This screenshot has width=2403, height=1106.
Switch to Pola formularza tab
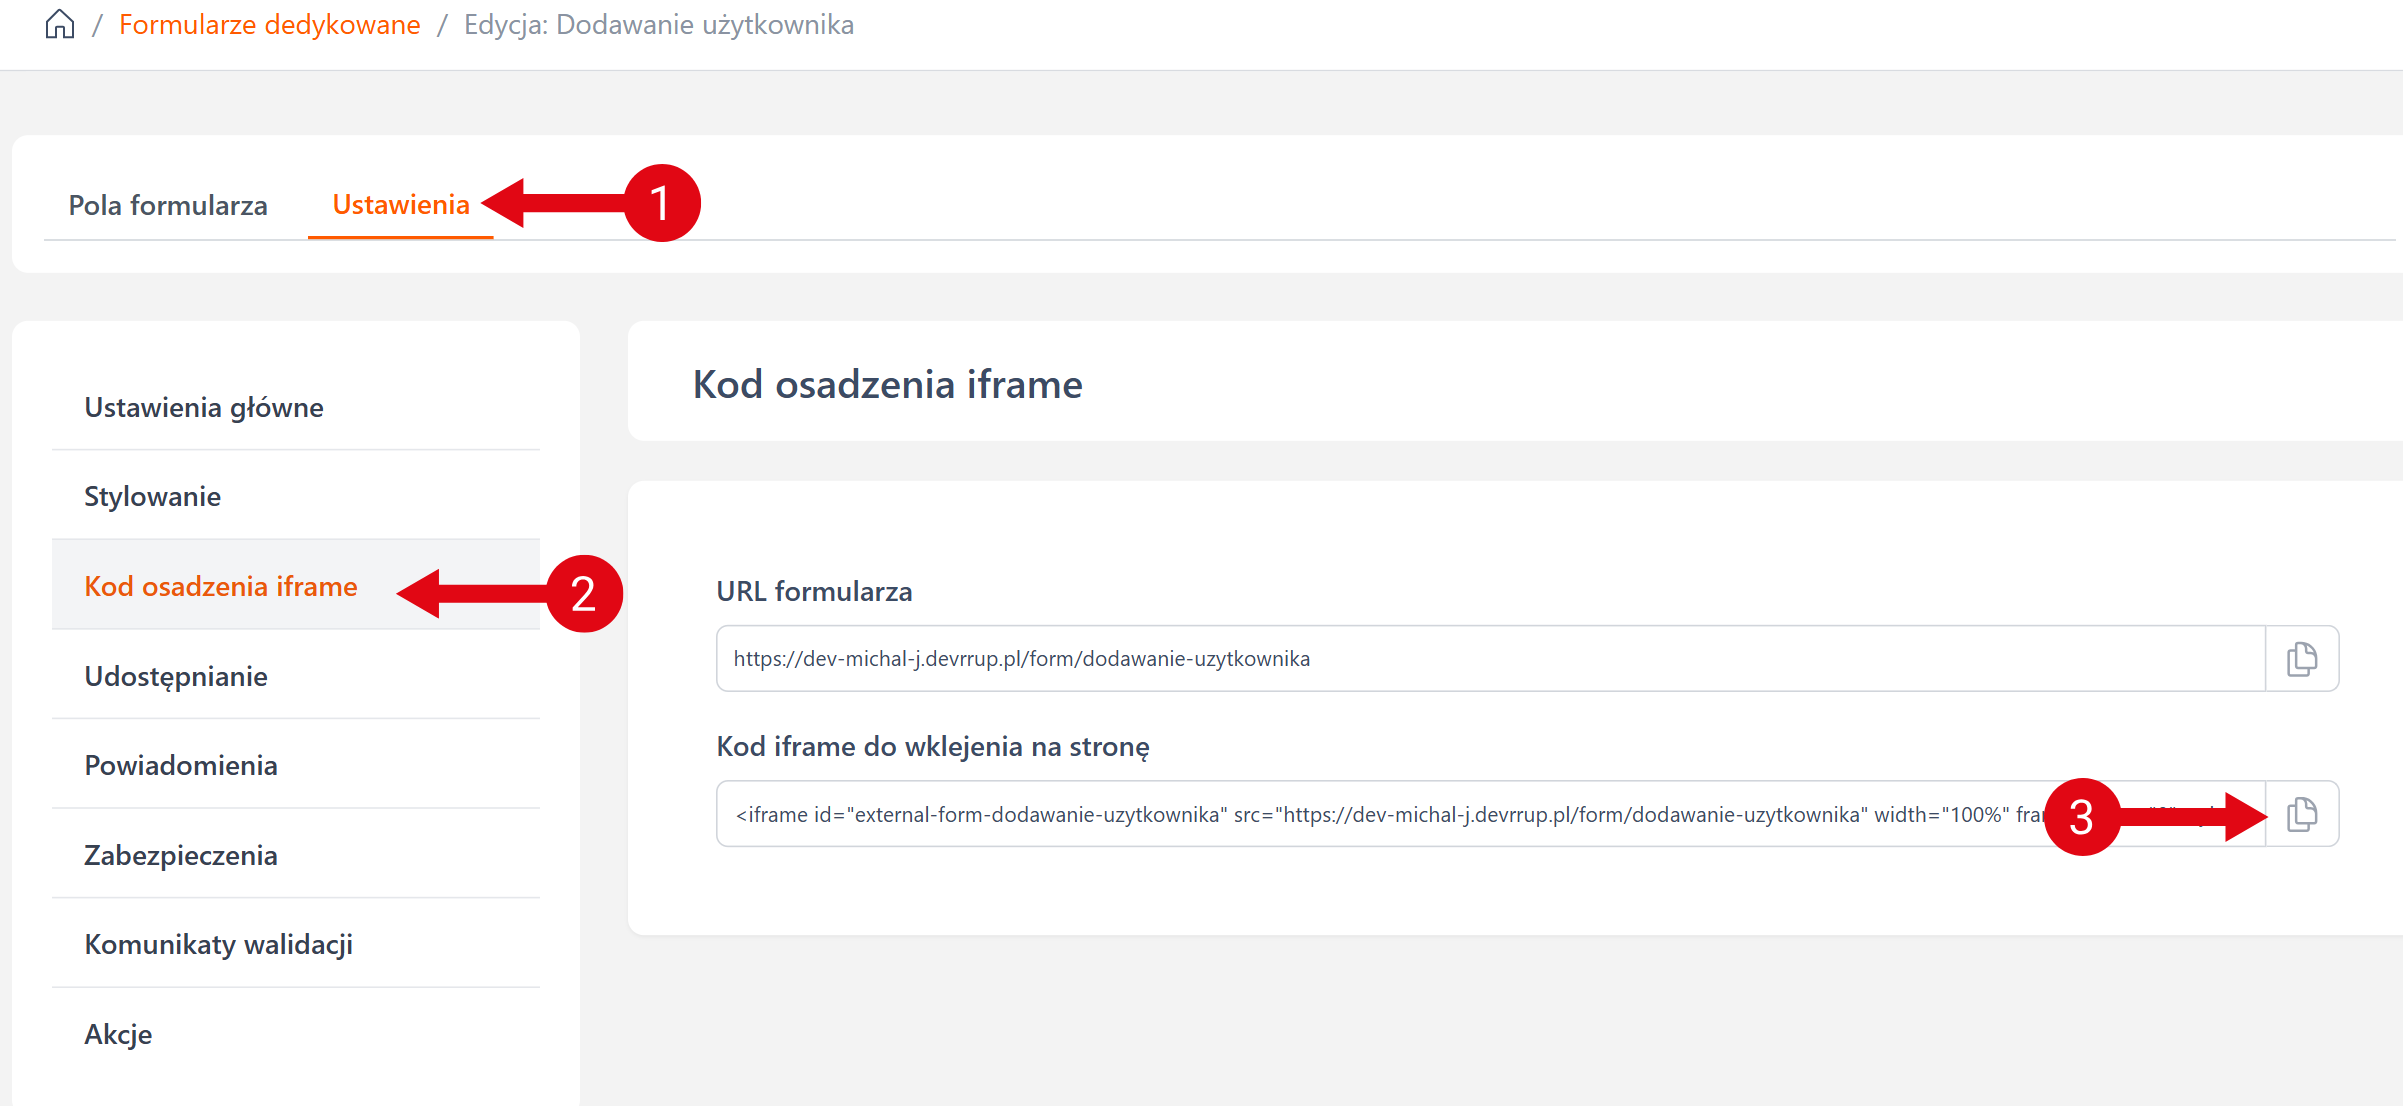(x=168, y=205)
